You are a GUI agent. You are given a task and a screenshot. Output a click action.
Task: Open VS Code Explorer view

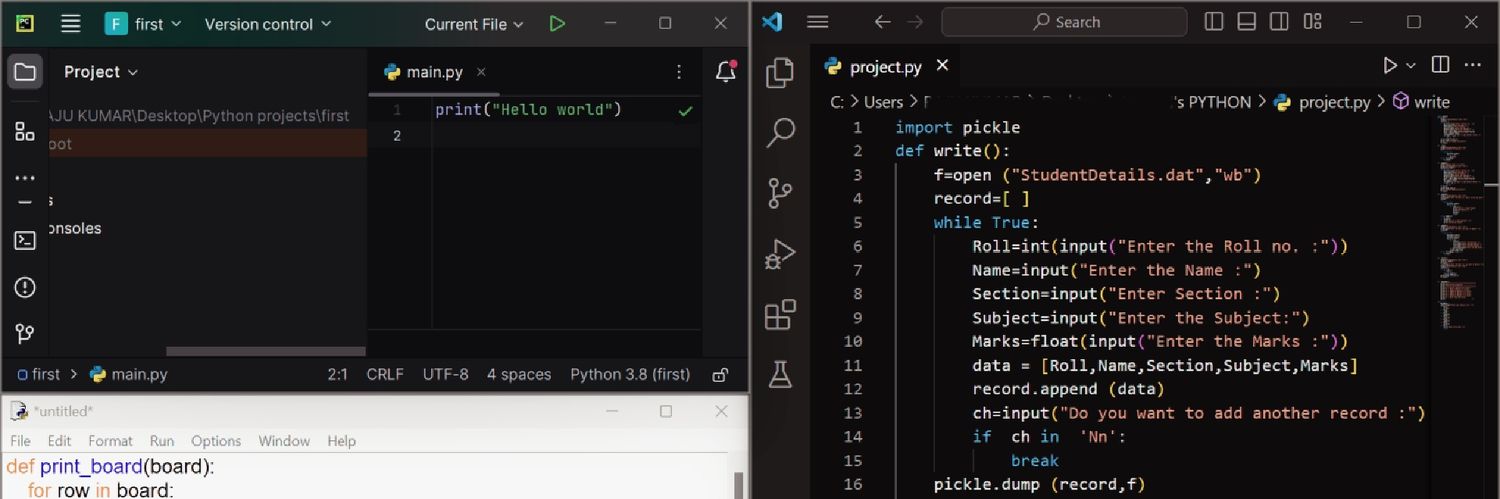(x=779, y=73)
